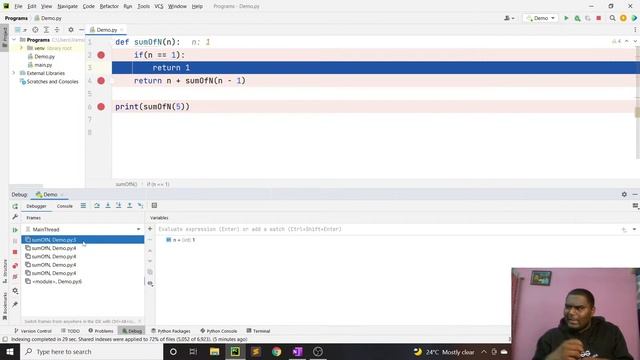The width and height of the screenshot is (640, 360).
Task: Open the Project view selector dropdown
Action: point(20,30)
